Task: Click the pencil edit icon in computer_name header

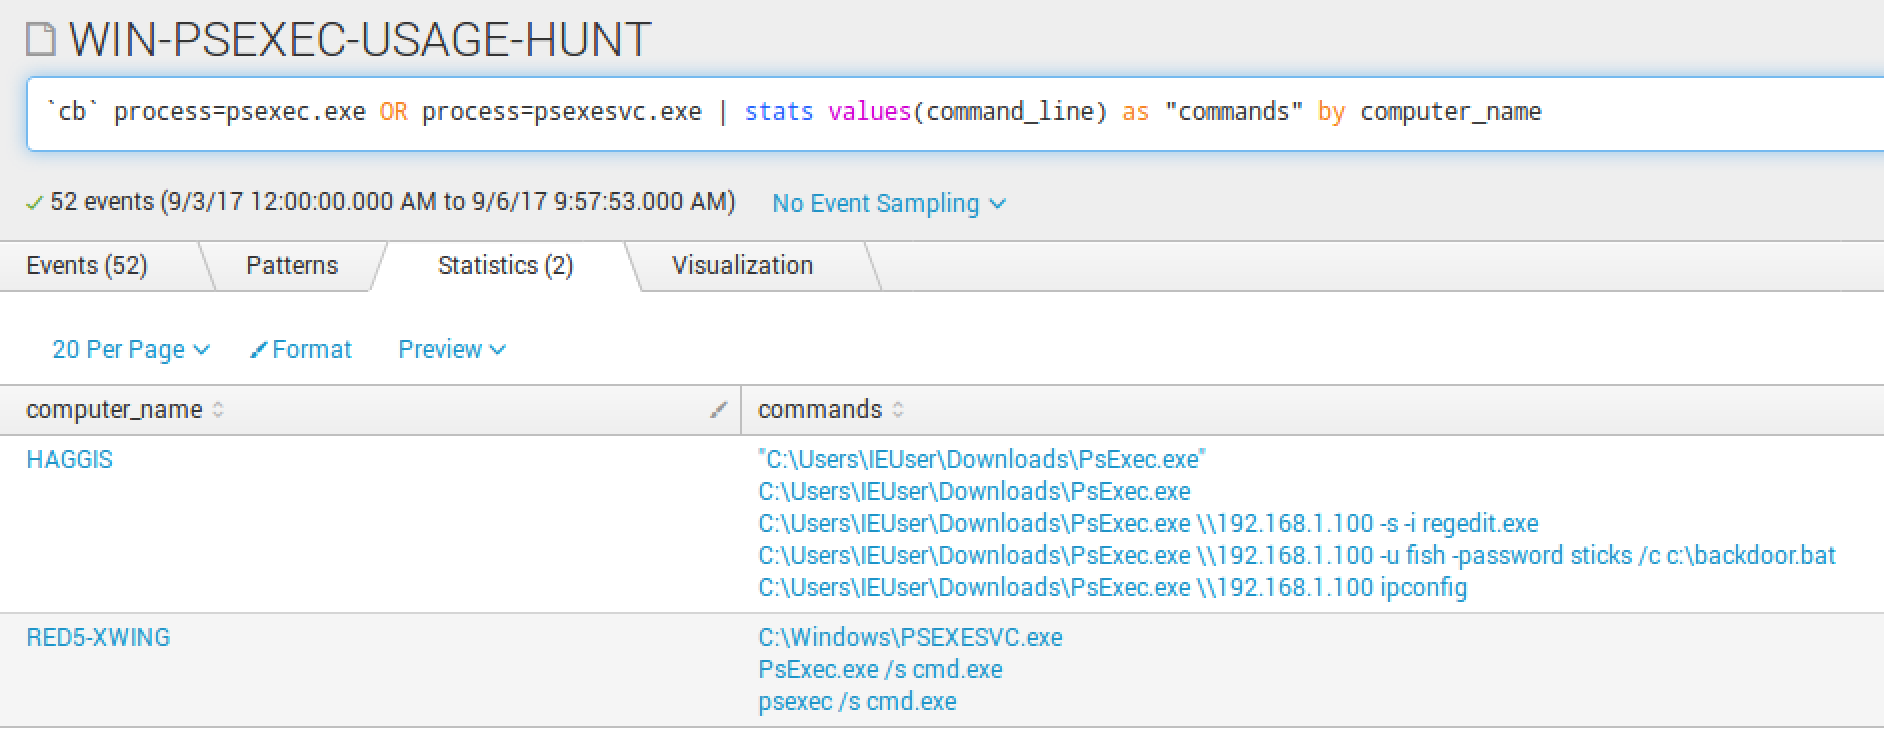Action: [717, 409]
